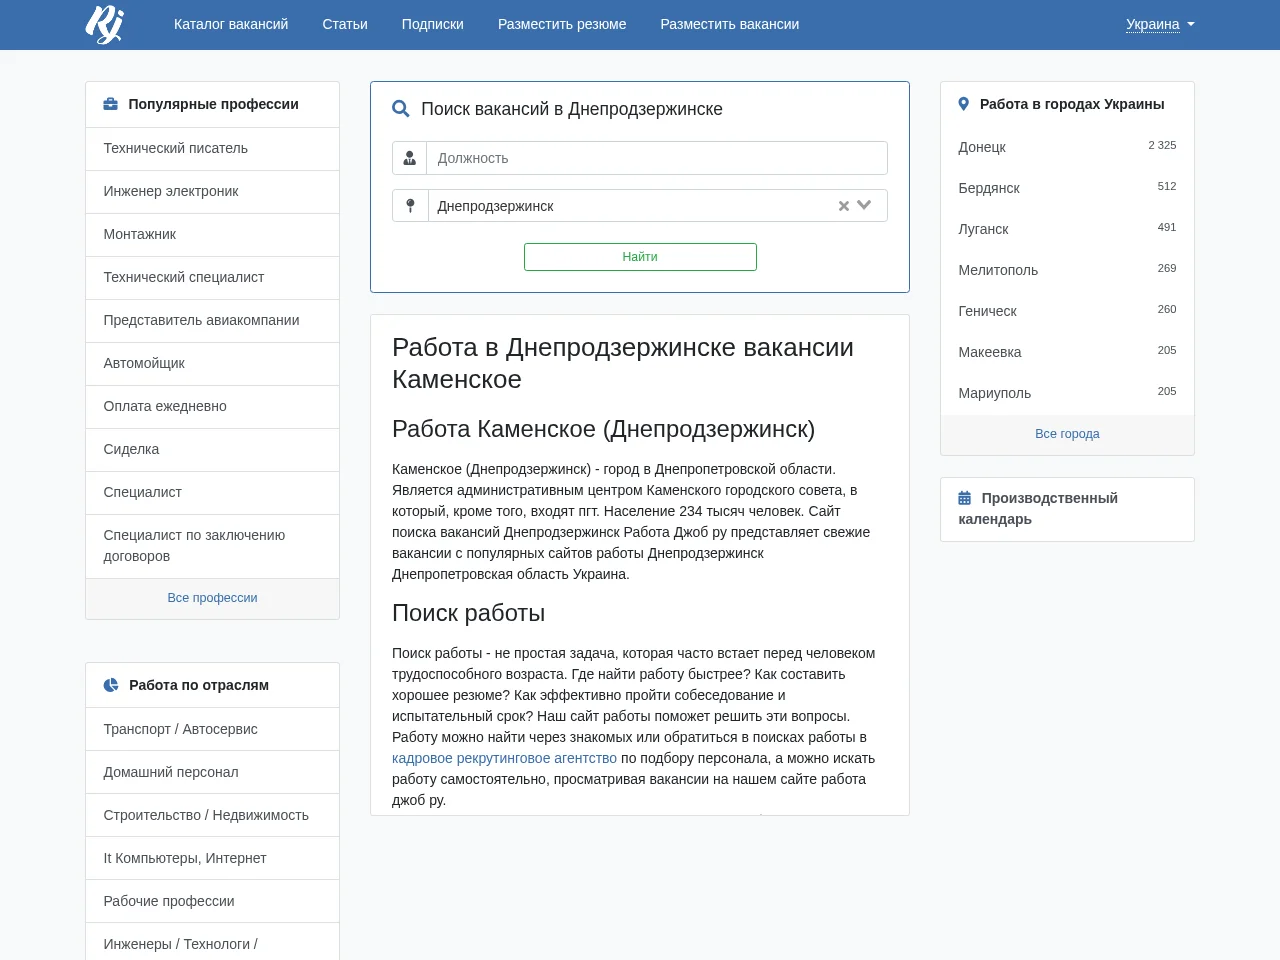Open the Все профессии link
Image resolution: width=1280 pixels, height=960 pixels.
point(212,598)
